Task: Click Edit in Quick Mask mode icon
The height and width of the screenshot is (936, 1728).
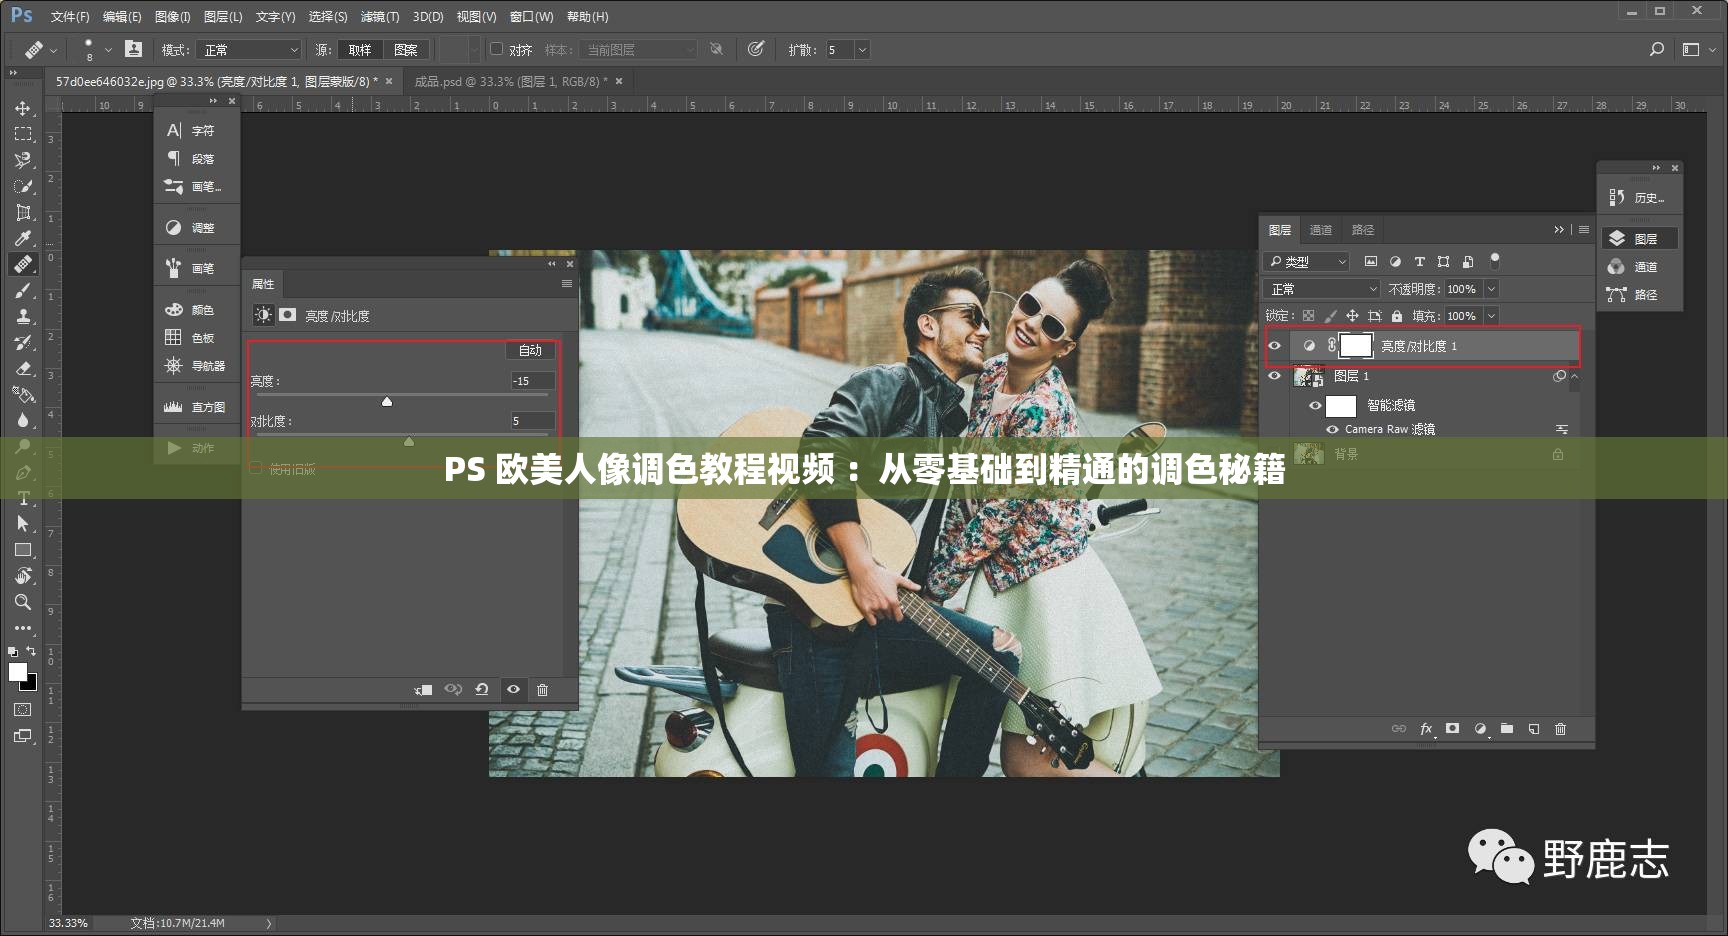Action: point(22,710)
